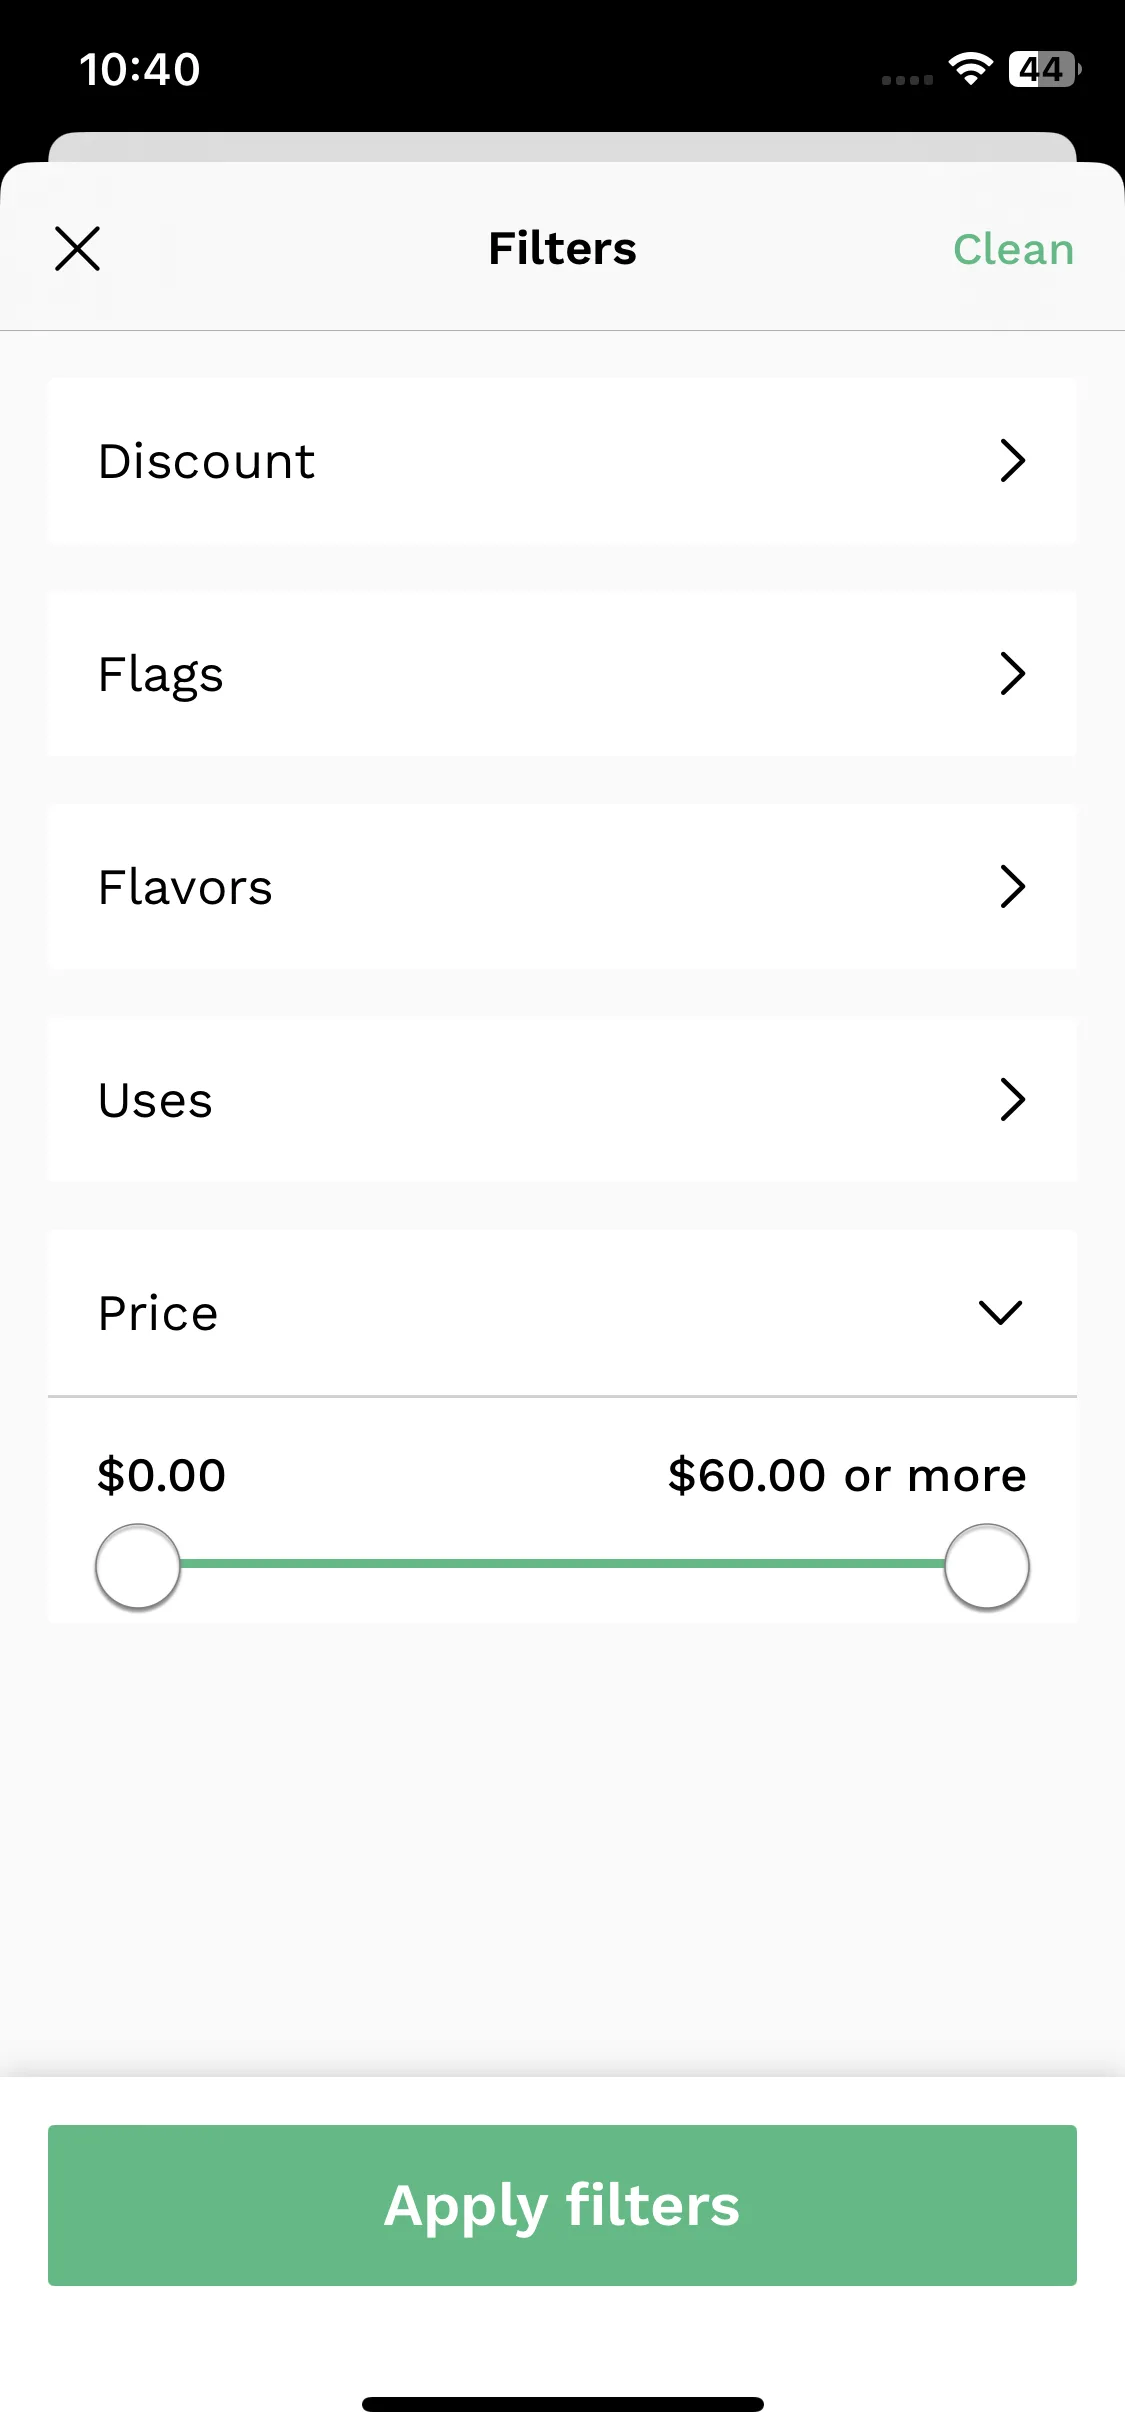Expand Flavors using its right chevron
This screenshot has width=1125, height=2436.
(x=1012, y=887)
